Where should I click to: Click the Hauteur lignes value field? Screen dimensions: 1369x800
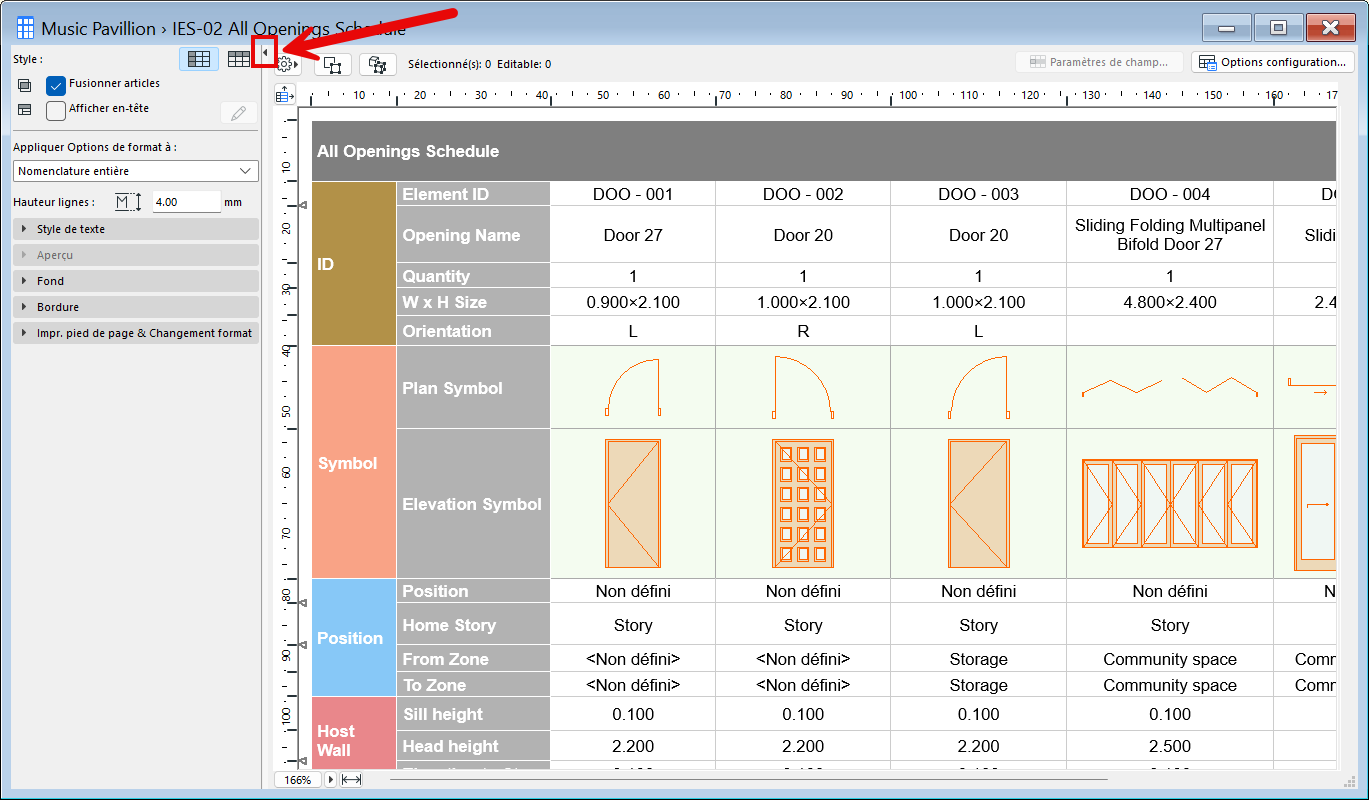pyautogui.click(x=186, y=202)
